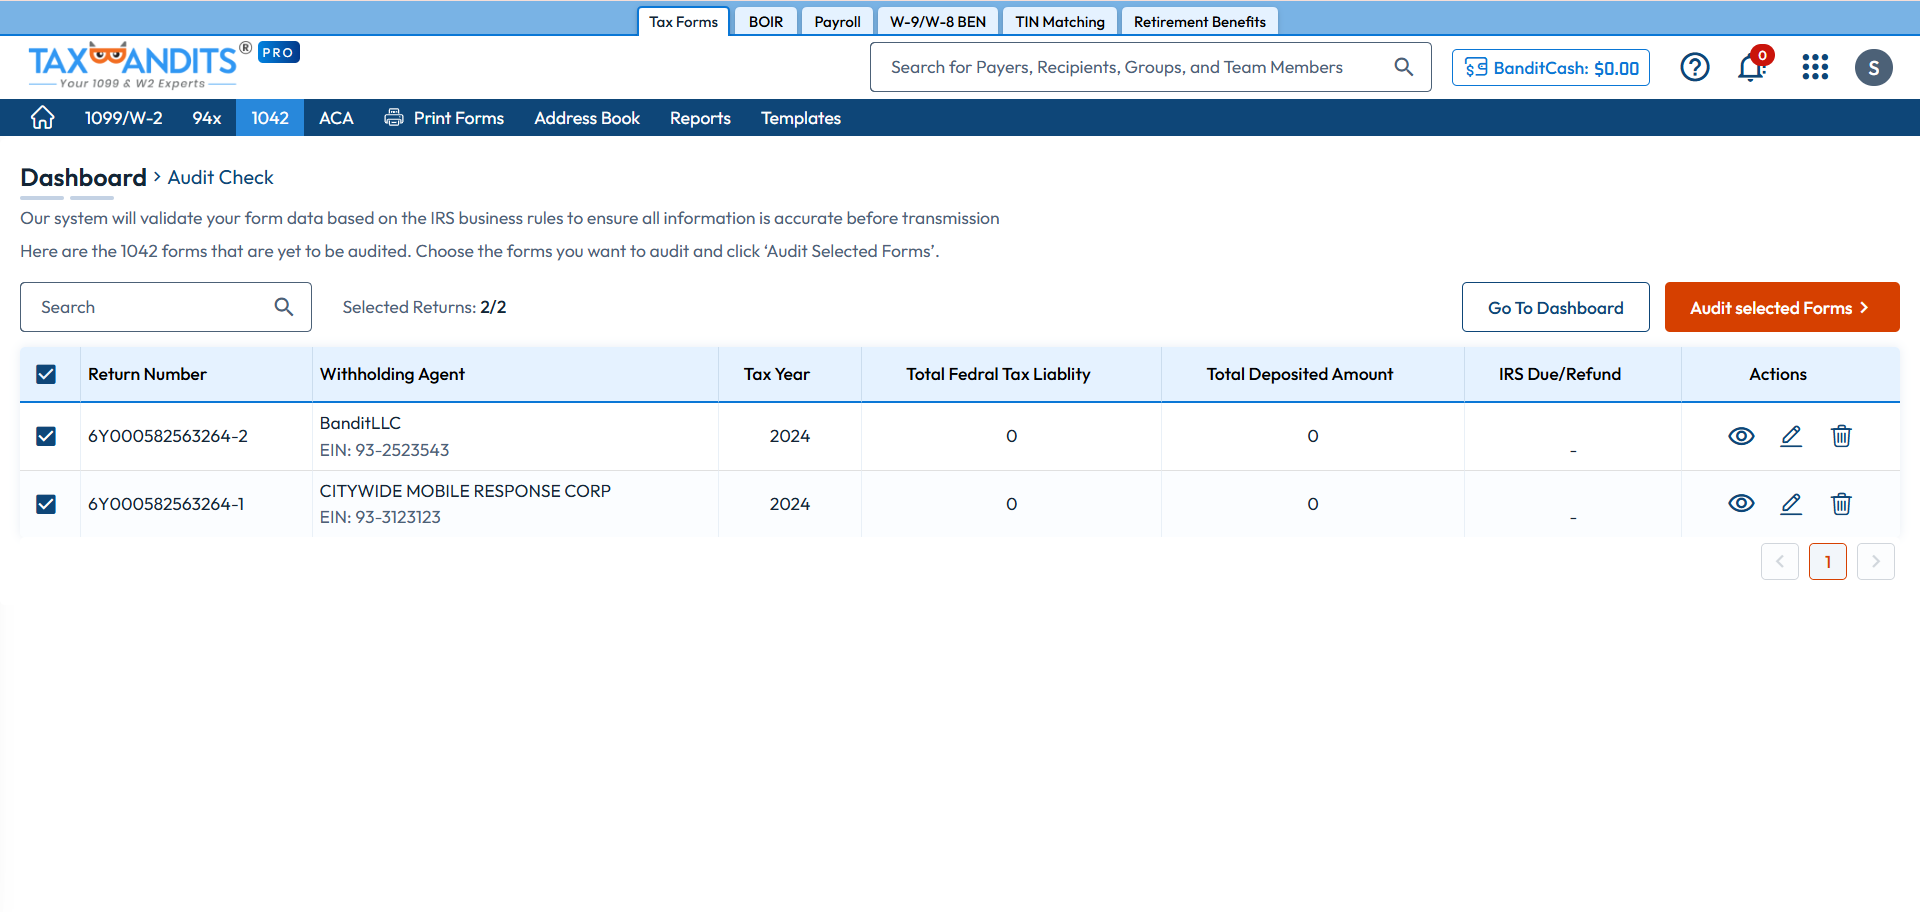Edit the CITYWIDE MOBILE RESPONSE CORP return

1791,504
